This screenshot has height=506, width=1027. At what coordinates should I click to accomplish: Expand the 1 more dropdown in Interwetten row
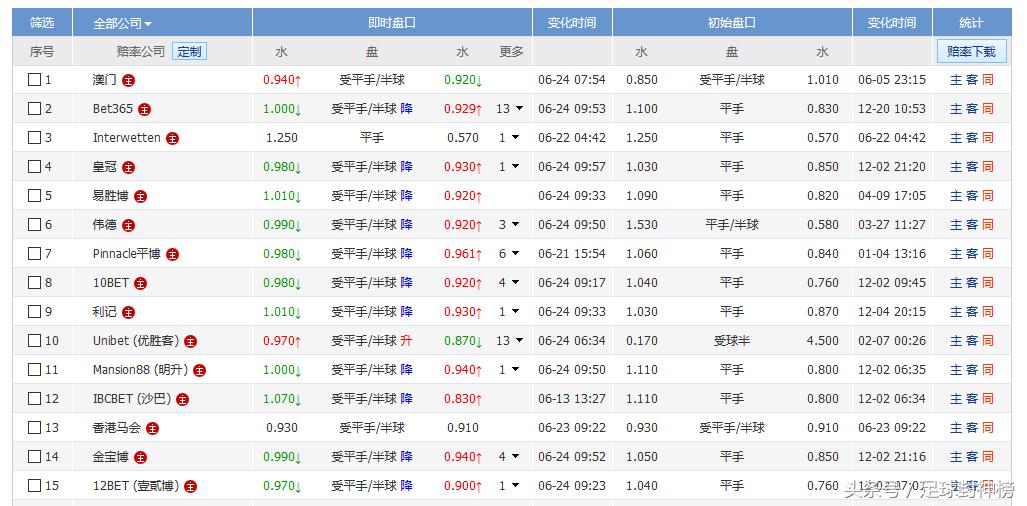(x=509, y=137)
